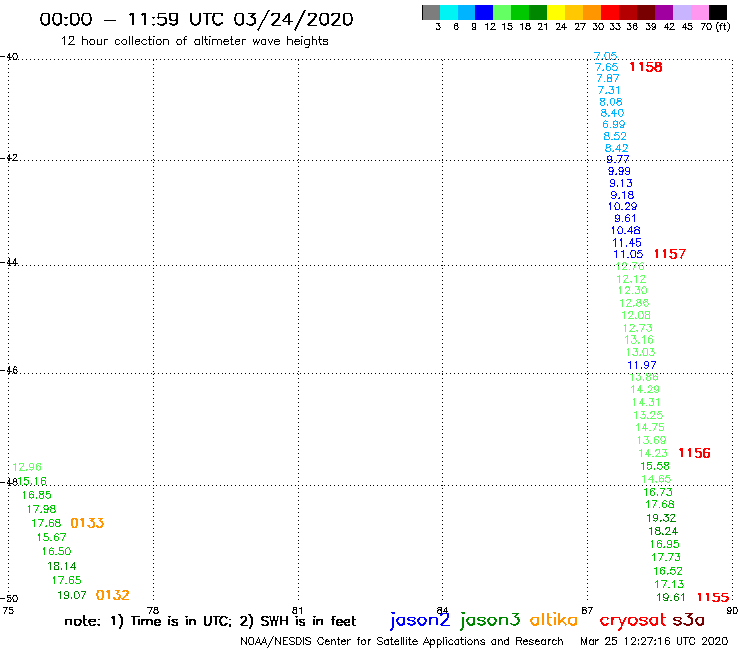Viewport: 740px width, 650px height.
Task: Click the wave height value 16.50
Action: click(x=57, y=552)
